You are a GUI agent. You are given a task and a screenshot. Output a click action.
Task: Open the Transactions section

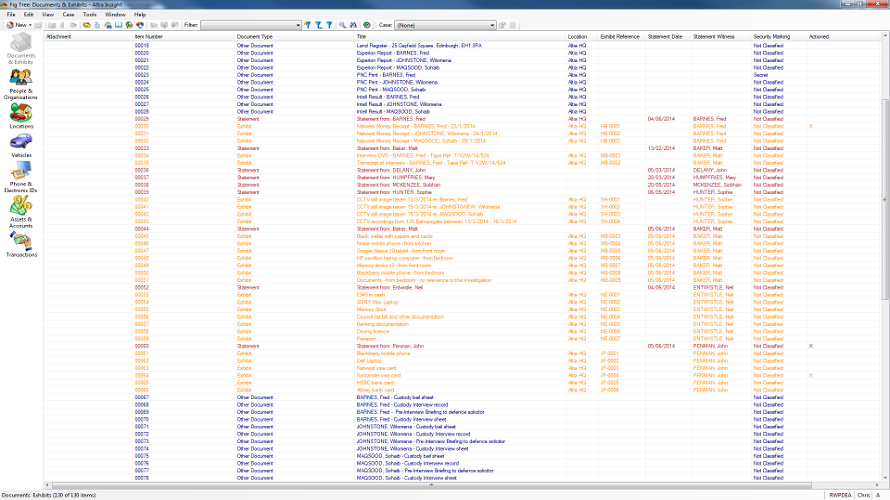click(x=21, y=245)
